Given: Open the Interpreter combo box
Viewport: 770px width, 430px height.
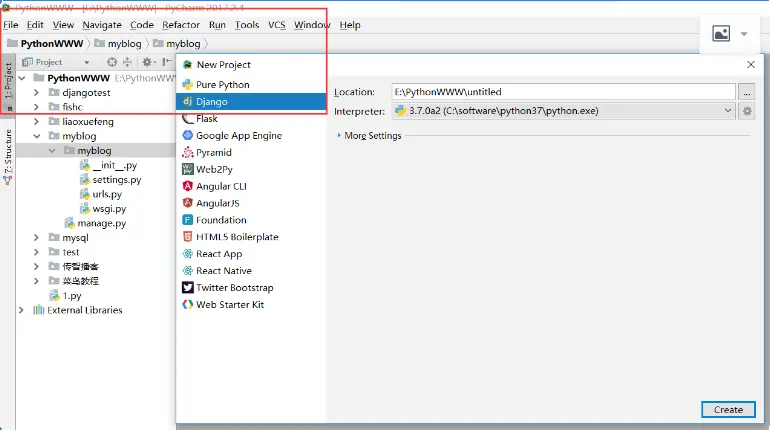Looking at the screenshot, I should tap(564, 111).
